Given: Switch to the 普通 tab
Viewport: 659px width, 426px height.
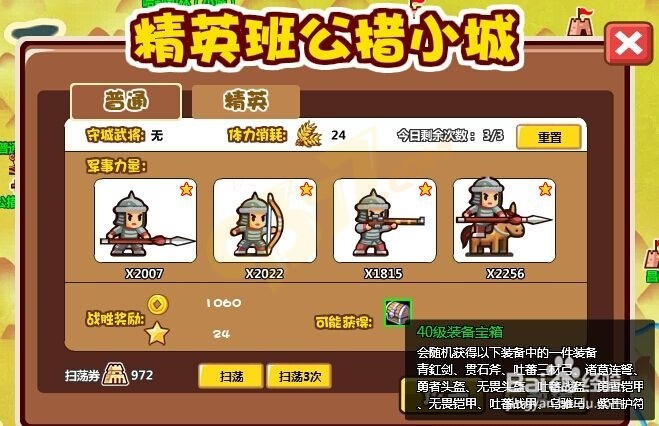Looking at the screenshot, I should [x=126, y=101].
